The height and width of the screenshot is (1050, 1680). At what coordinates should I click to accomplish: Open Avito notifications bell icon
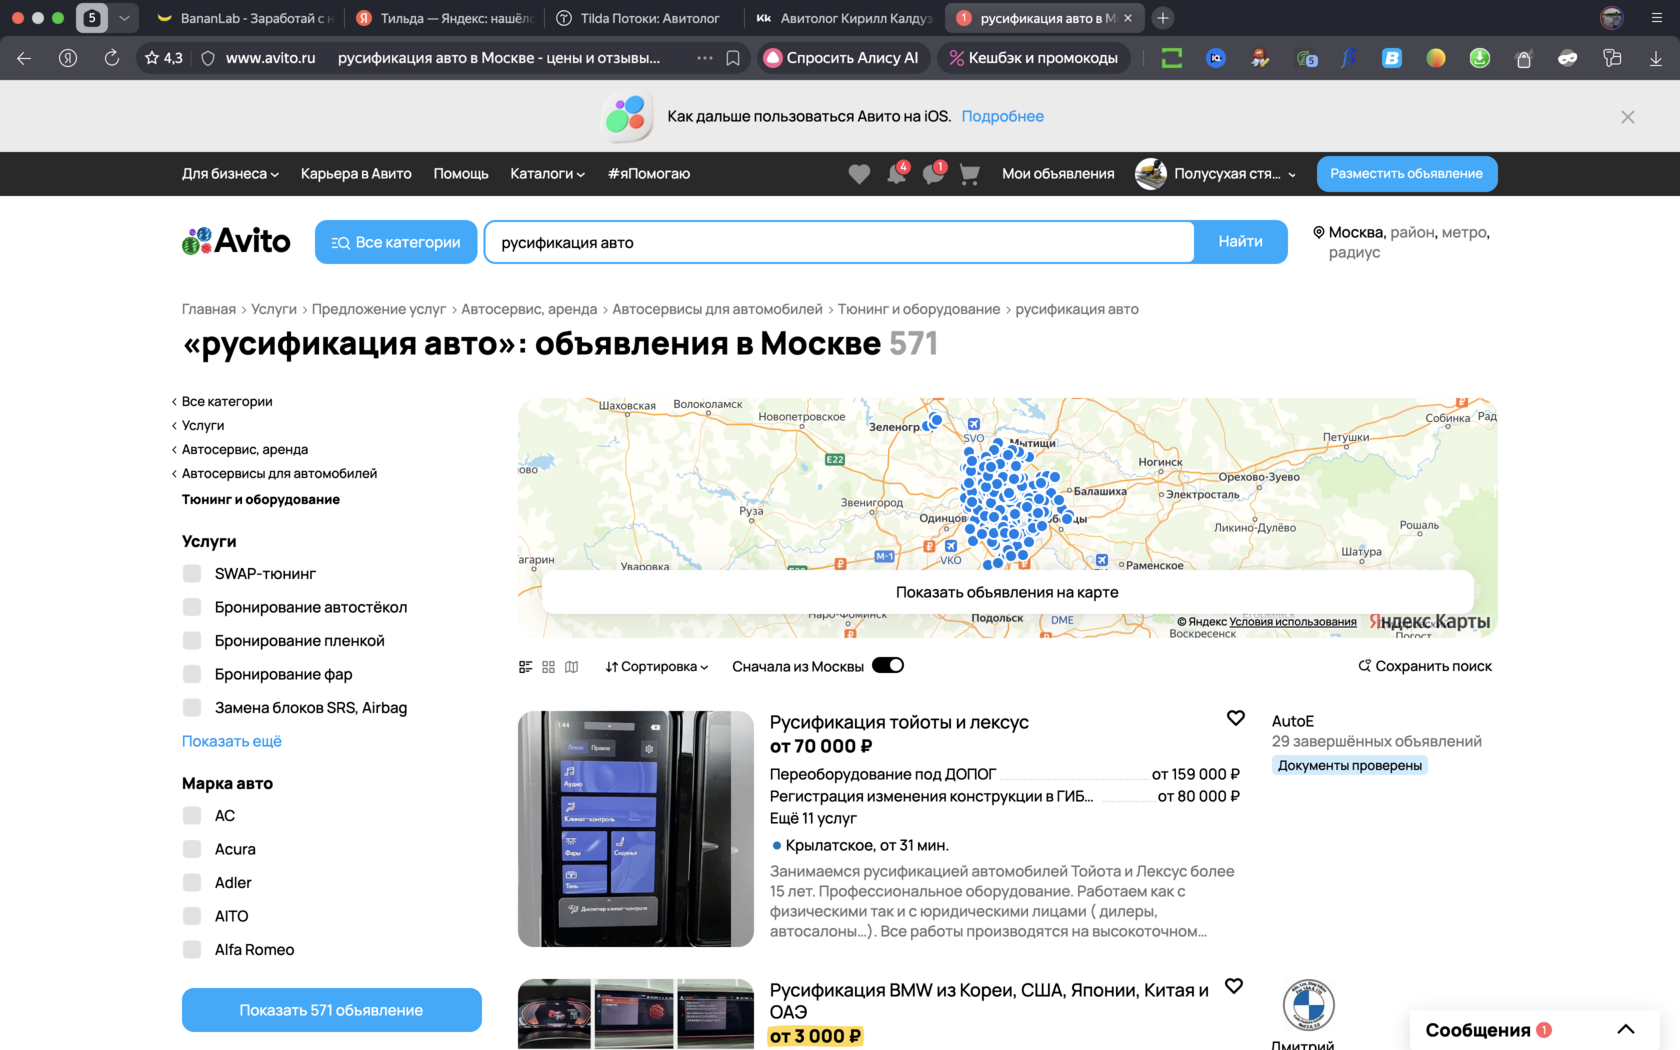point(897,174)
